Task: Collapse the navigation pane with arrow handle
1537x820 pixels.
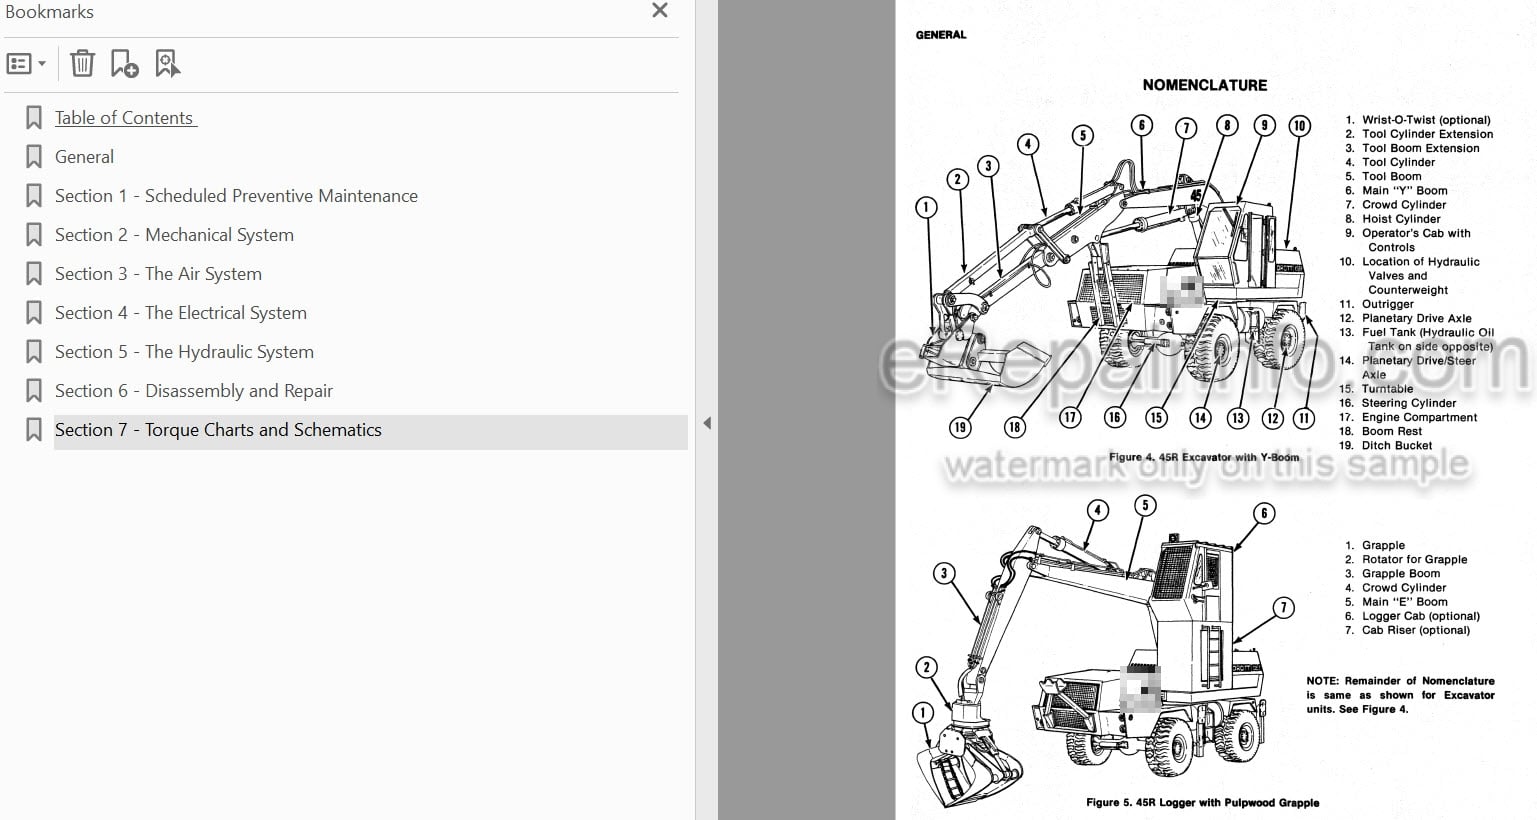Action: click(x=707, y=423)
